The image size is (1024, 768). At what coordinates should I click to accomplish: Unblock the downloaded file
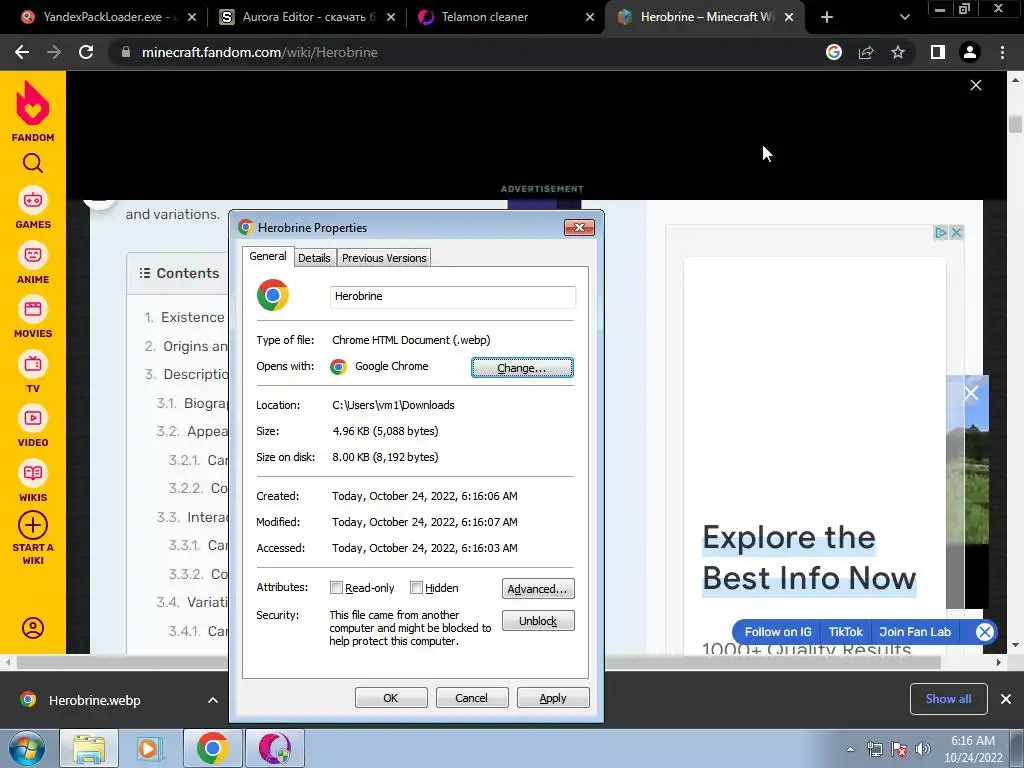coord(538,620)
